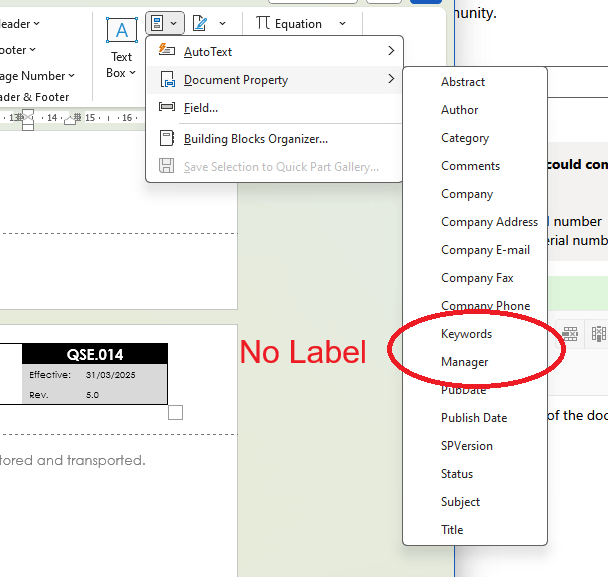Click the Text Box icon
The width and height of the screenshot is (608, 577).
coord(122,30)
